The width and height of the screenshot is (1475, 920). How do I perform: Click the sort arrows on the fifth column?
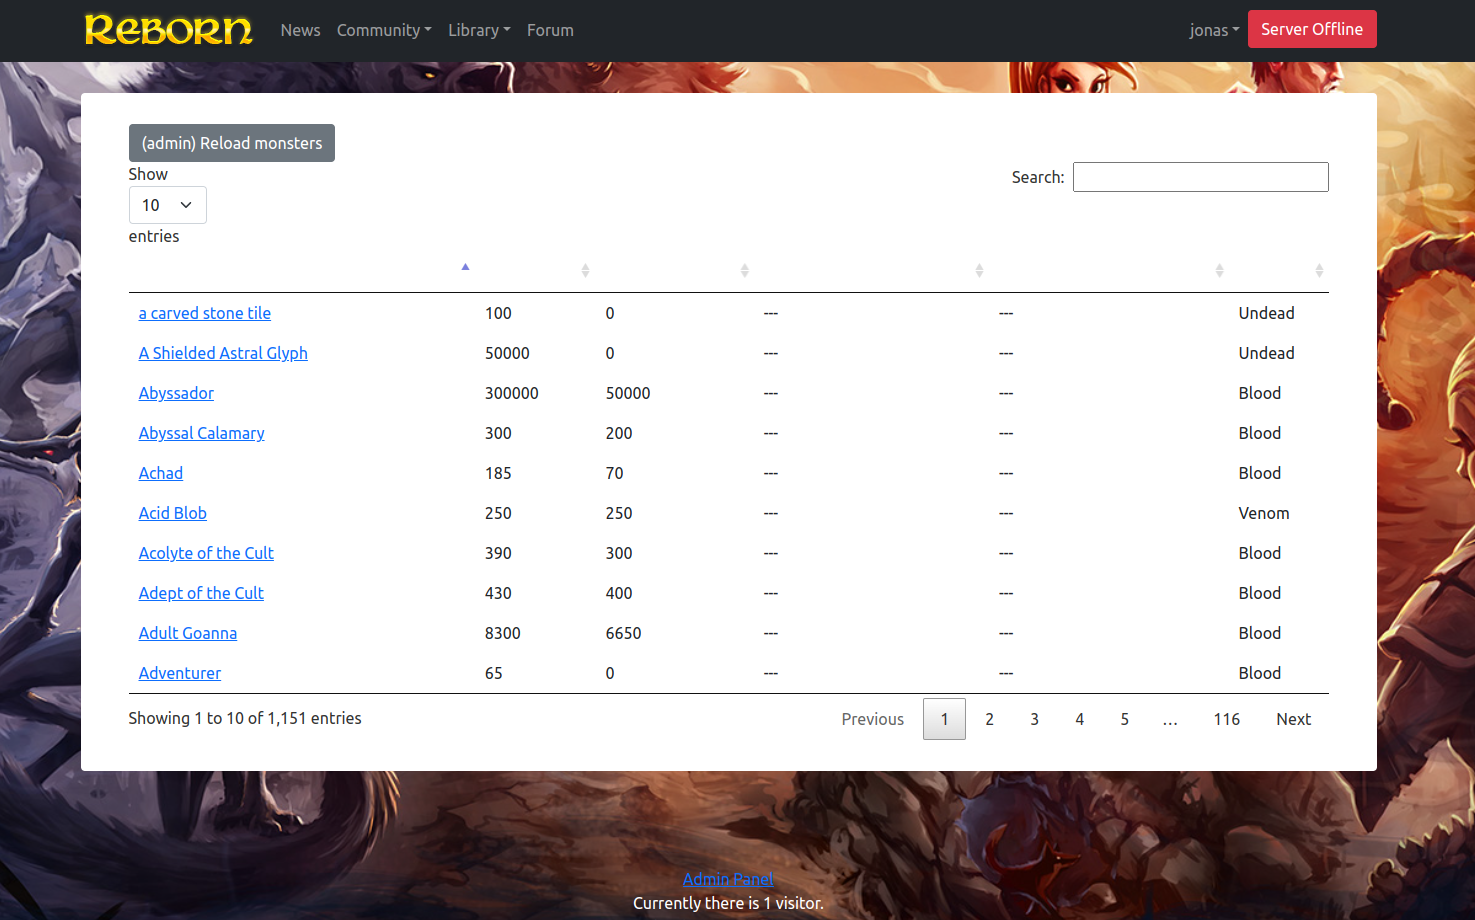1220,269
